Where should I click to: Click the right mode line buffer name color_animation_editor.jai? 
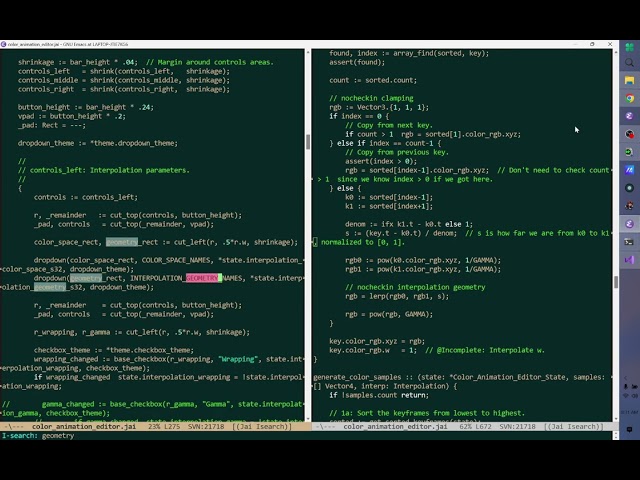395,427
